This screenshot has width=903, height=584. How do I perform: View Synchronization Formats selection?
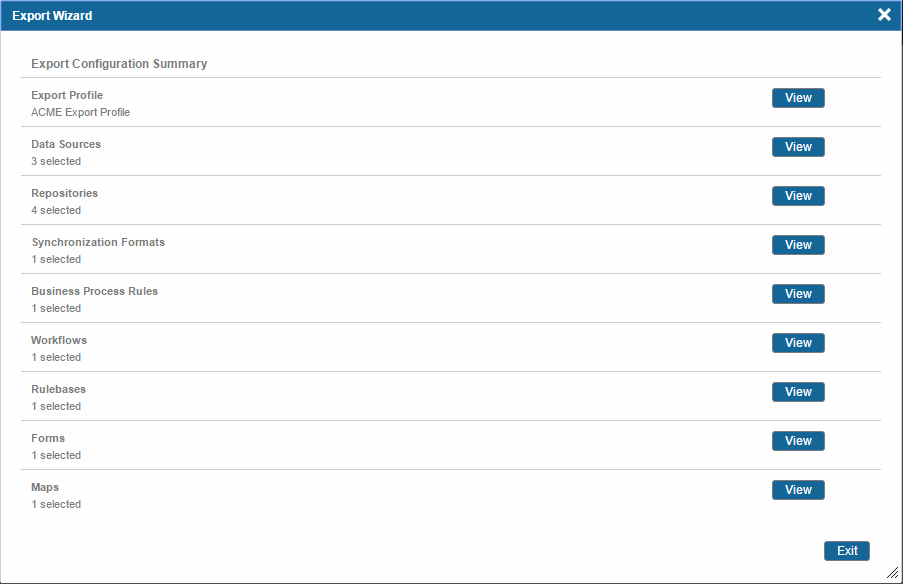(798, 245)
